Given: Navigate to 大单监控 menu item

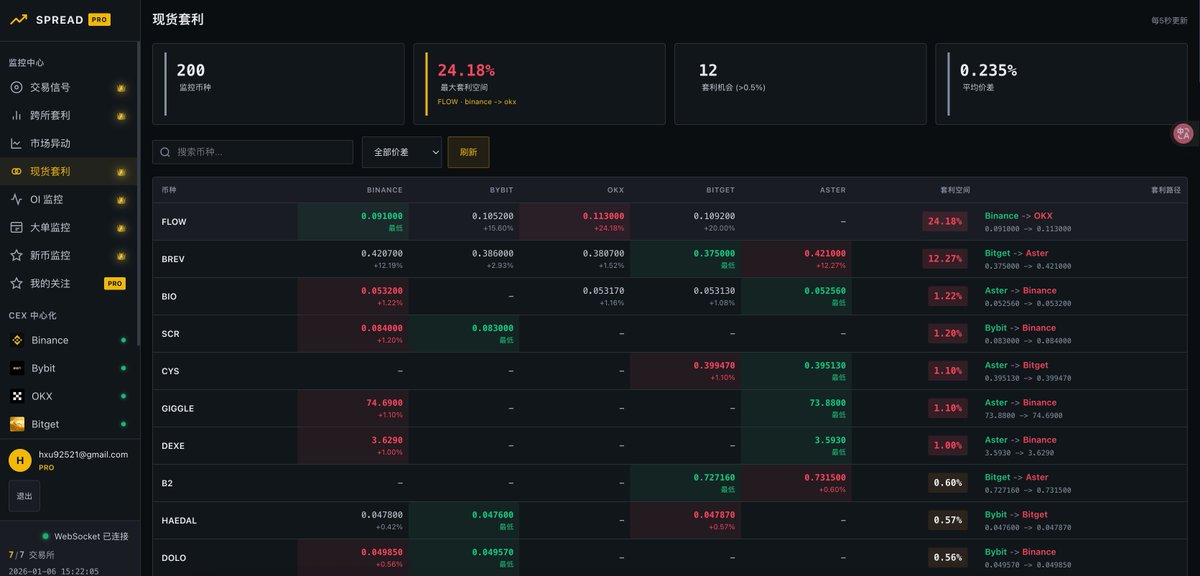Looking at the screenshot, I should click(69, 227).
